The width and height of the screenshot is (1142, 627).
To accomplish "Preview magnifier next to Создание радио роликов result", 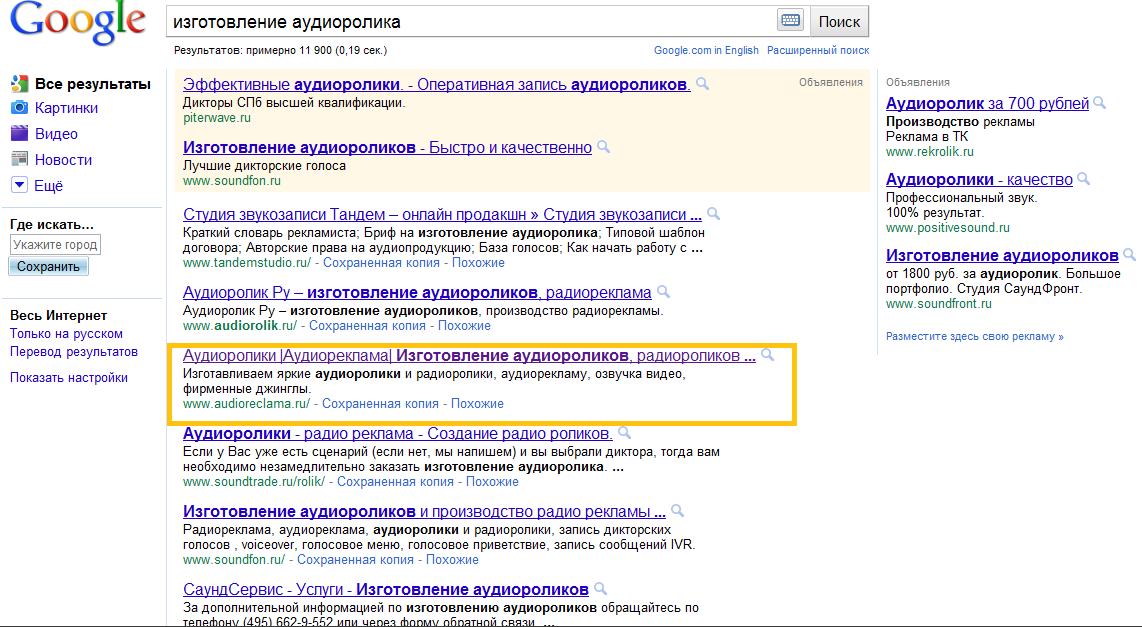I will click(x=623, y=433).
